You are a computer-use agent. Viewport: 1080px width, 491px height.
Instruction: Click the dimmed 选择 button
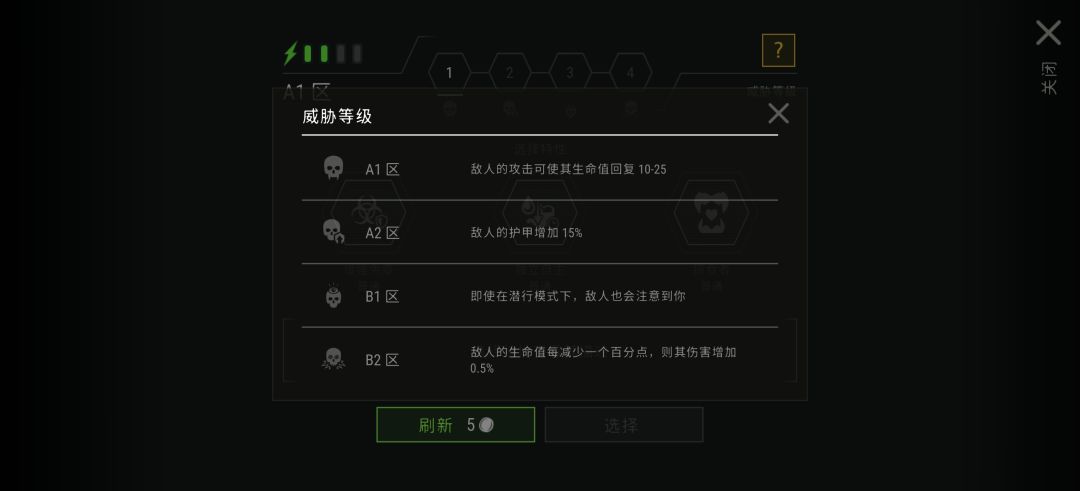[624, 425]
